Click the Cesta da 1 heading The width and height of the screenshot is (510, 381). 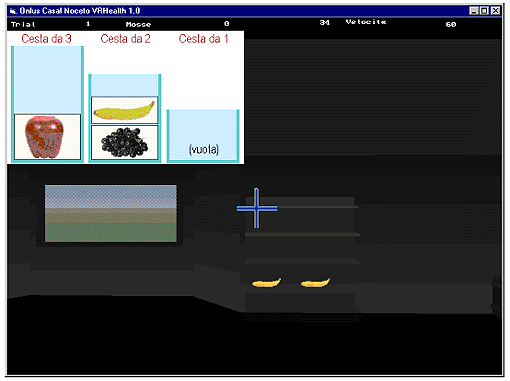[203, 39]
